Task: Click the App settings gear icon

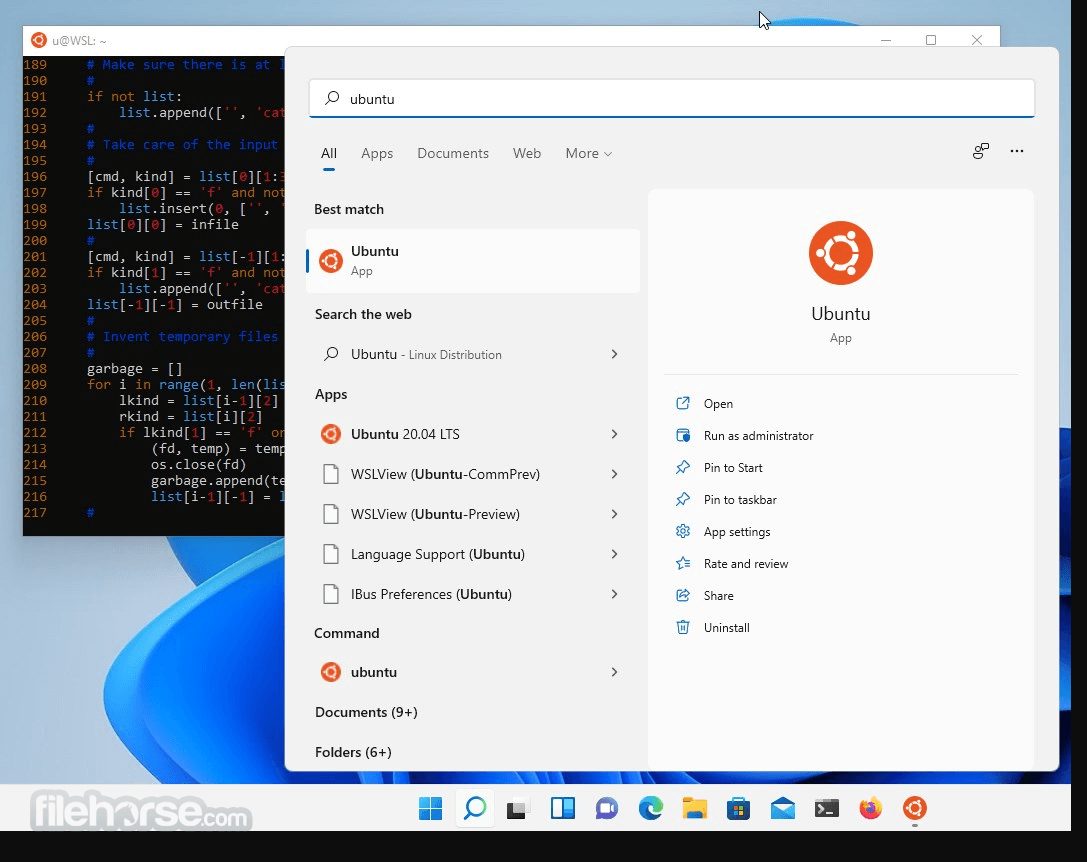Action: click(x=683, y=531)
